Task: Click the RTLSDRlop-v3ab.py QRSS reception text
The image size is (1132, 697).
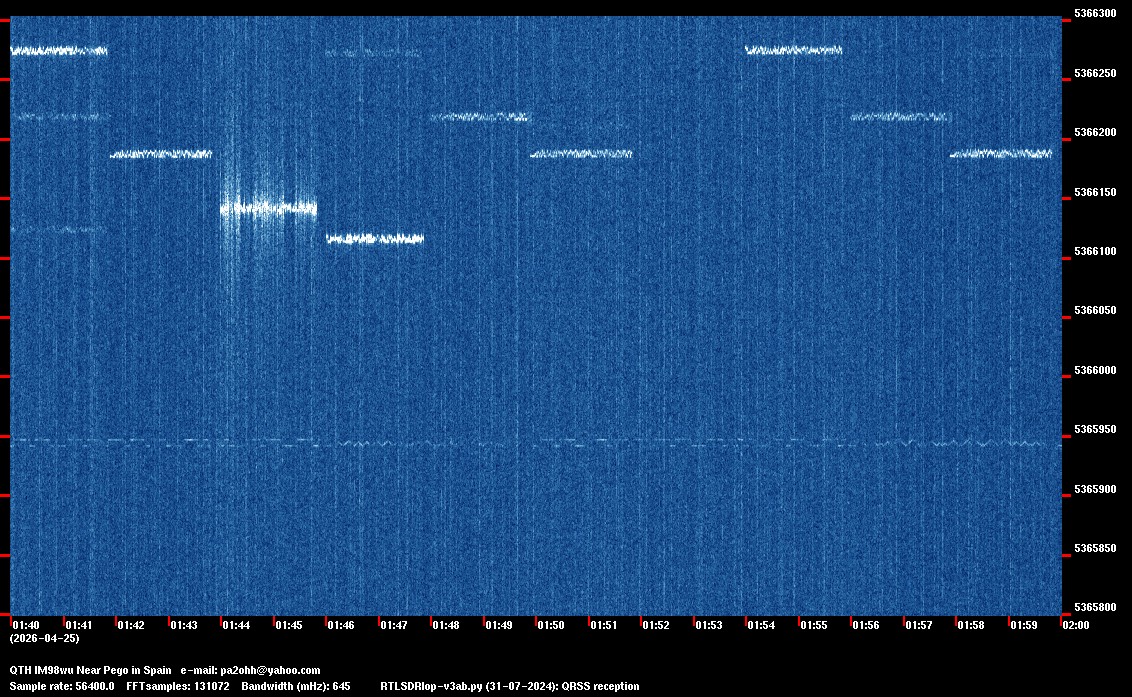Action: pyautogui.click(x=510, y=687)
